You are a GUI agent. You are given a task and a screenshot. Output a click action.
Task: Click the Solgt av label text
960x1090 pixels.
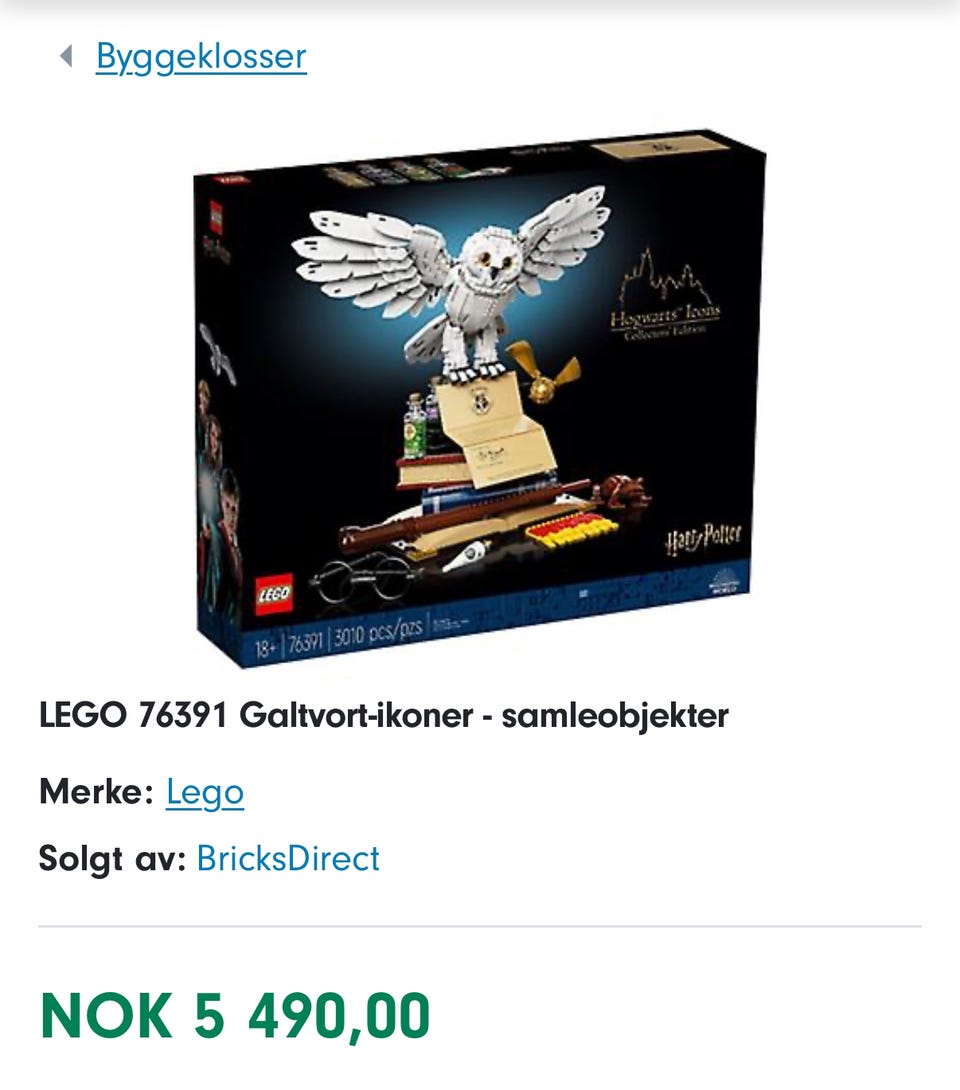coord(112,859)
